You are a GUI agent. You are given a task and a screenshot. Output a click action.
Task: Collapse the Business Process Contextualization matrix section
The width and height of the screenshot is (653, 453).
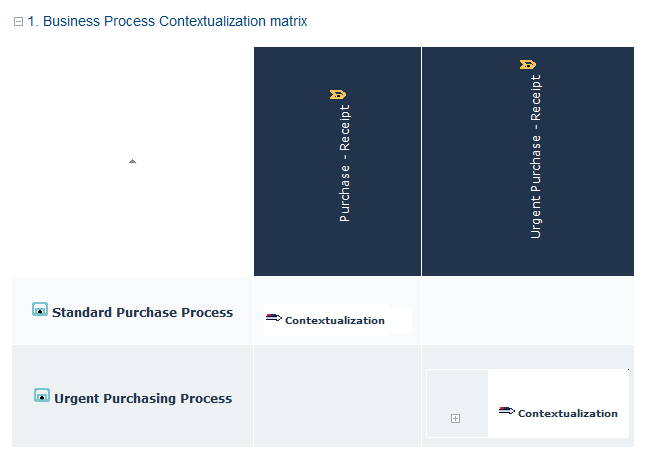(18, 22)
